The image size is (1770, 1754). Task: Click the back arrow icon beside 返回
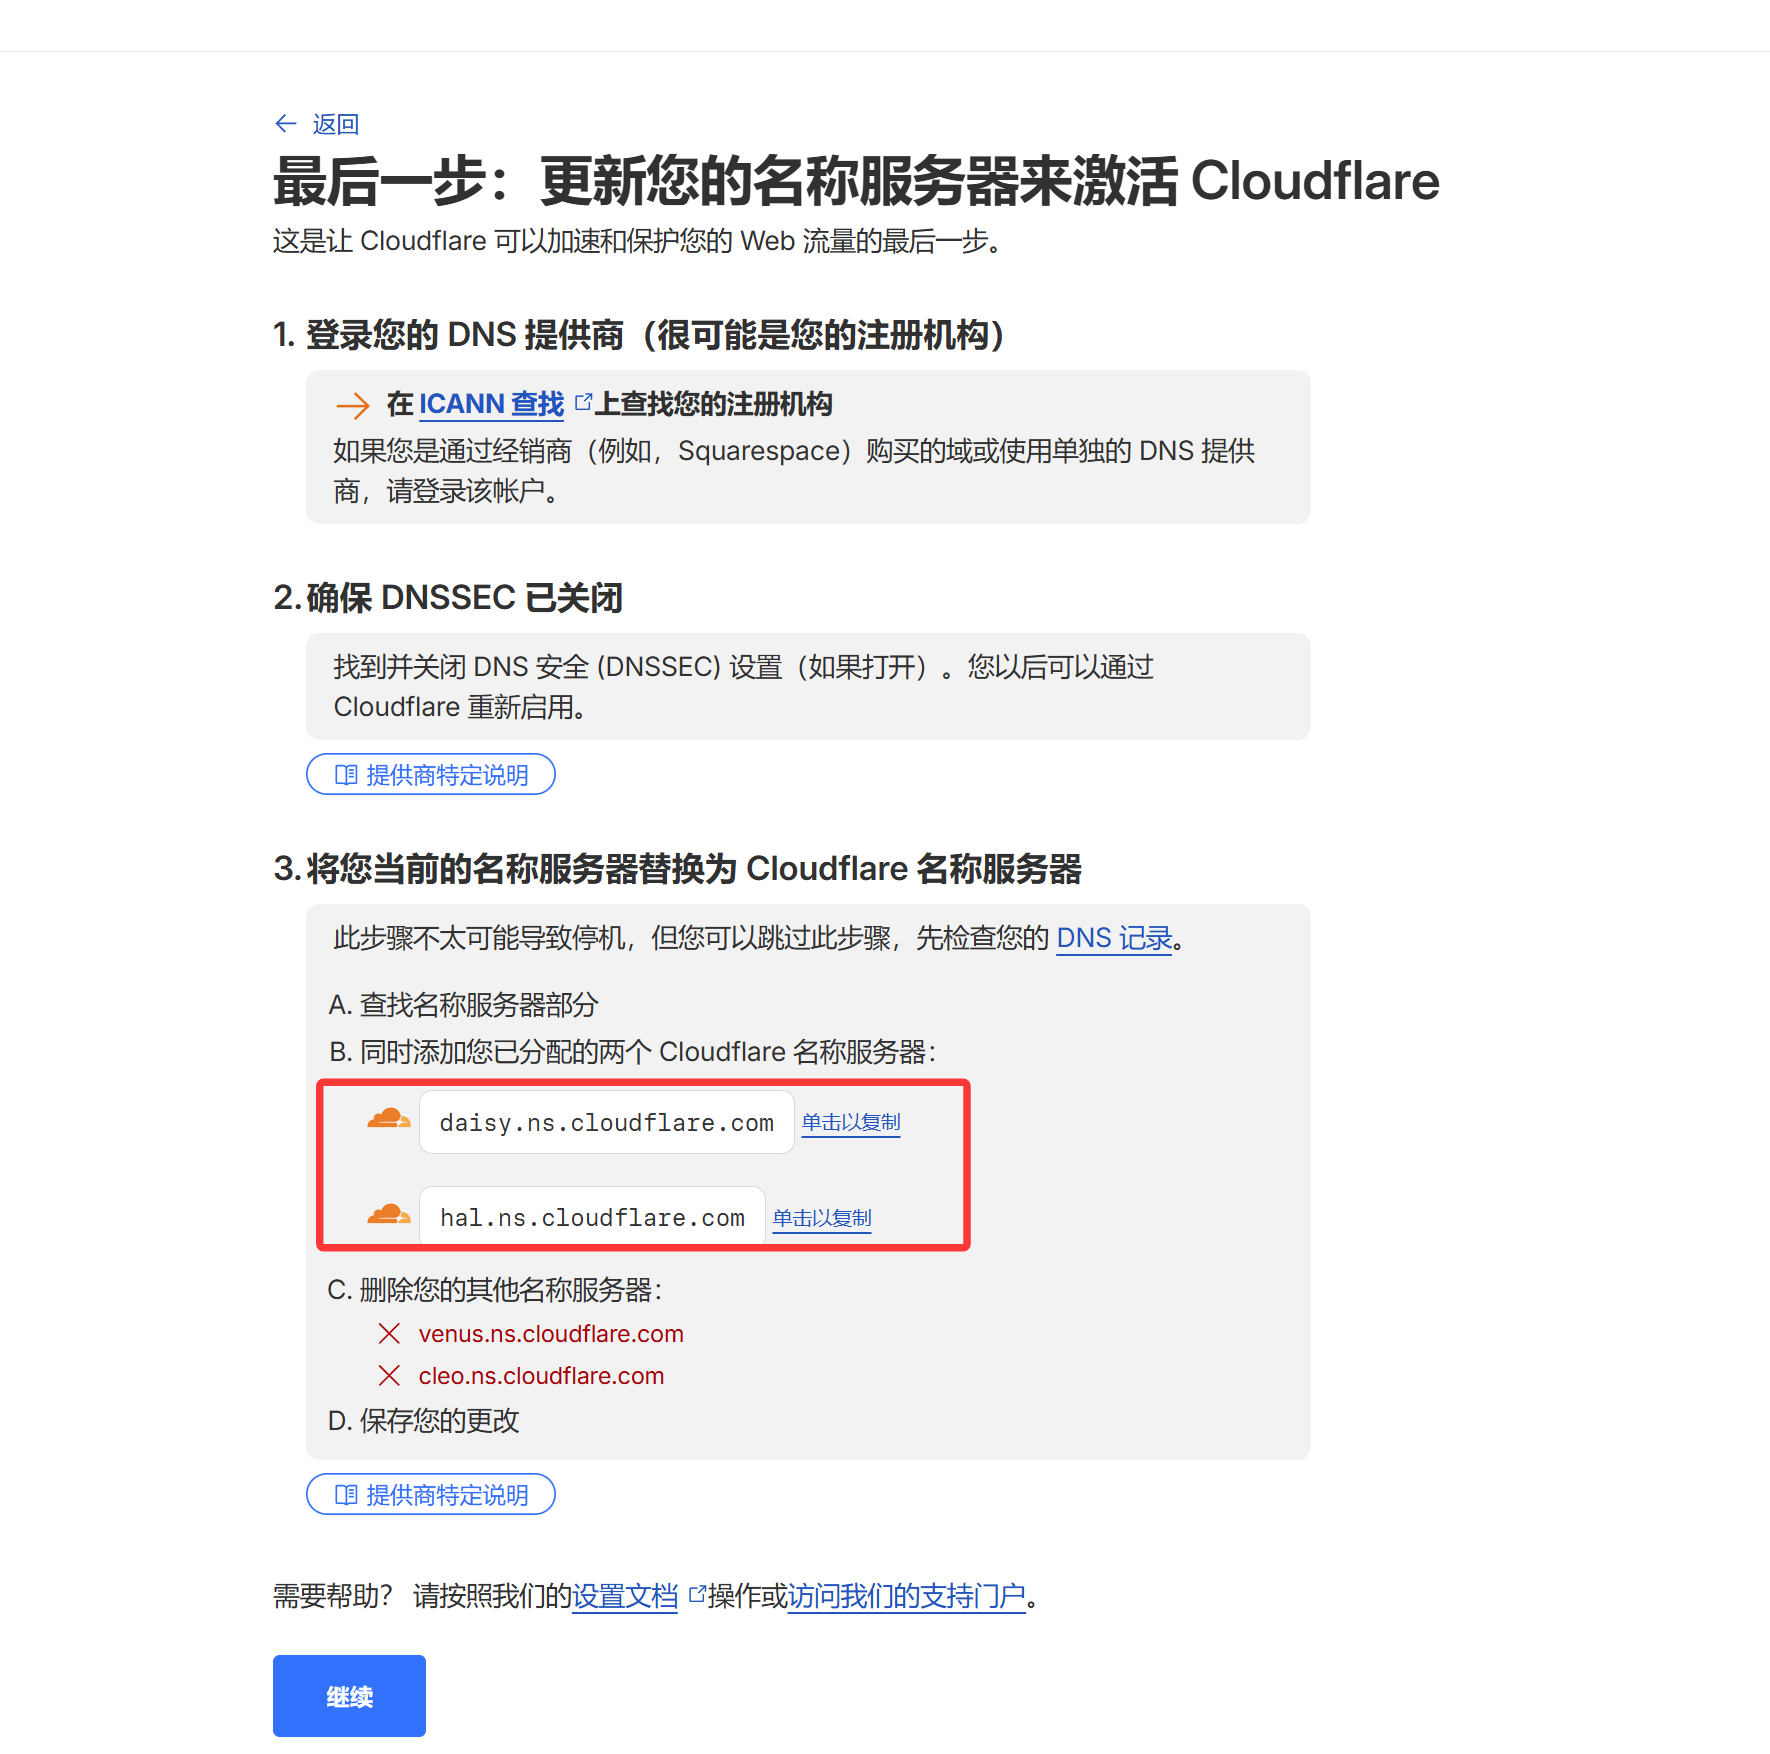pos(286,123)
